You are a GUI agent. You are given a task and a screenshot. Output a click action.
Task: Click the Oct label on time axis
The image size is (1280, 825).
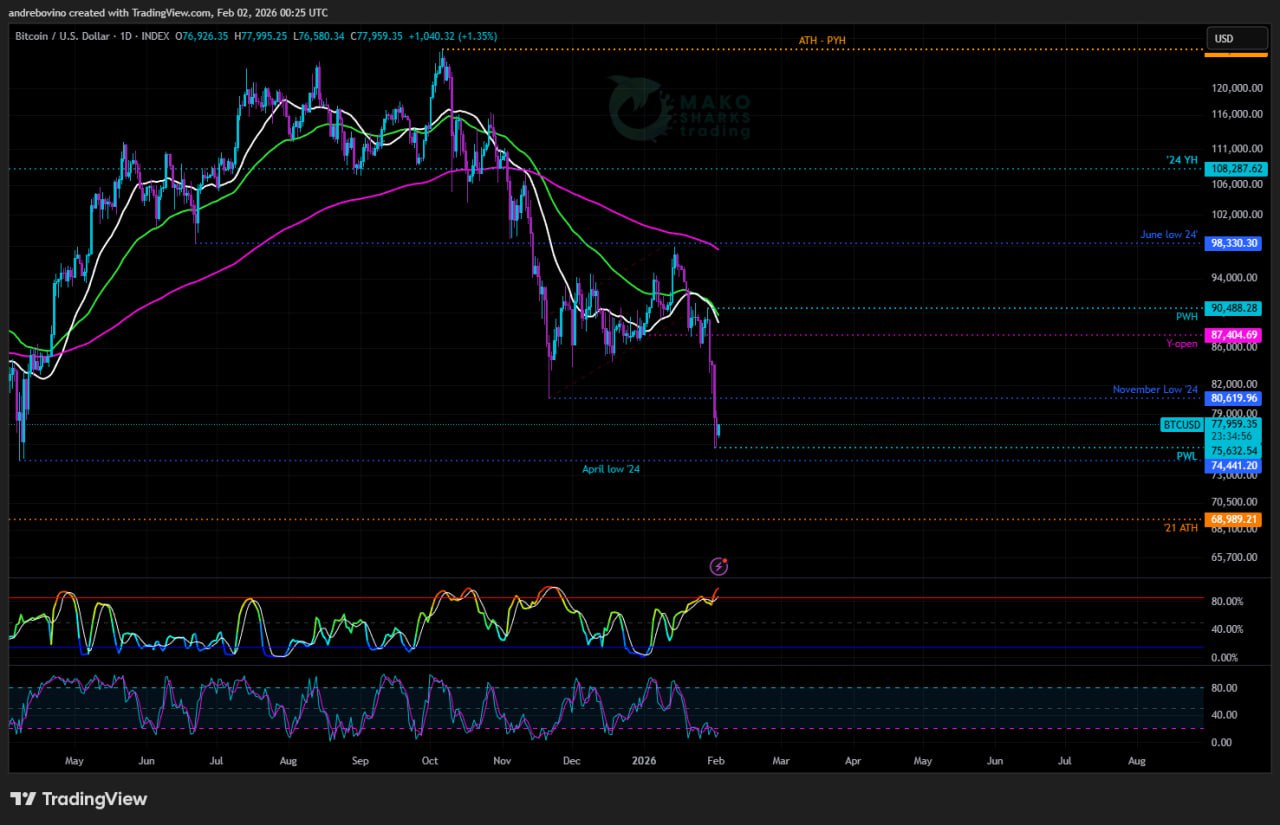click(x=430, y=761)
